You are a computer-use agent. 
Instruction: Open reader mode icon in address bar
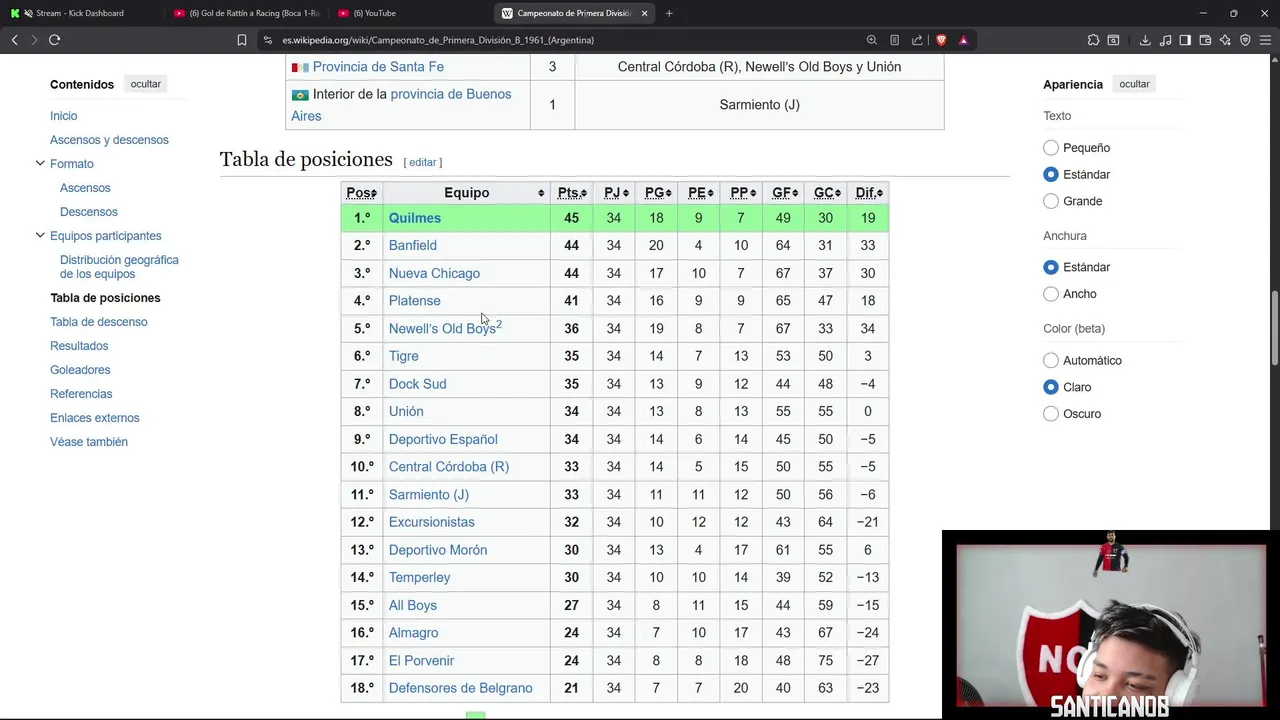[x=895, y=40]
